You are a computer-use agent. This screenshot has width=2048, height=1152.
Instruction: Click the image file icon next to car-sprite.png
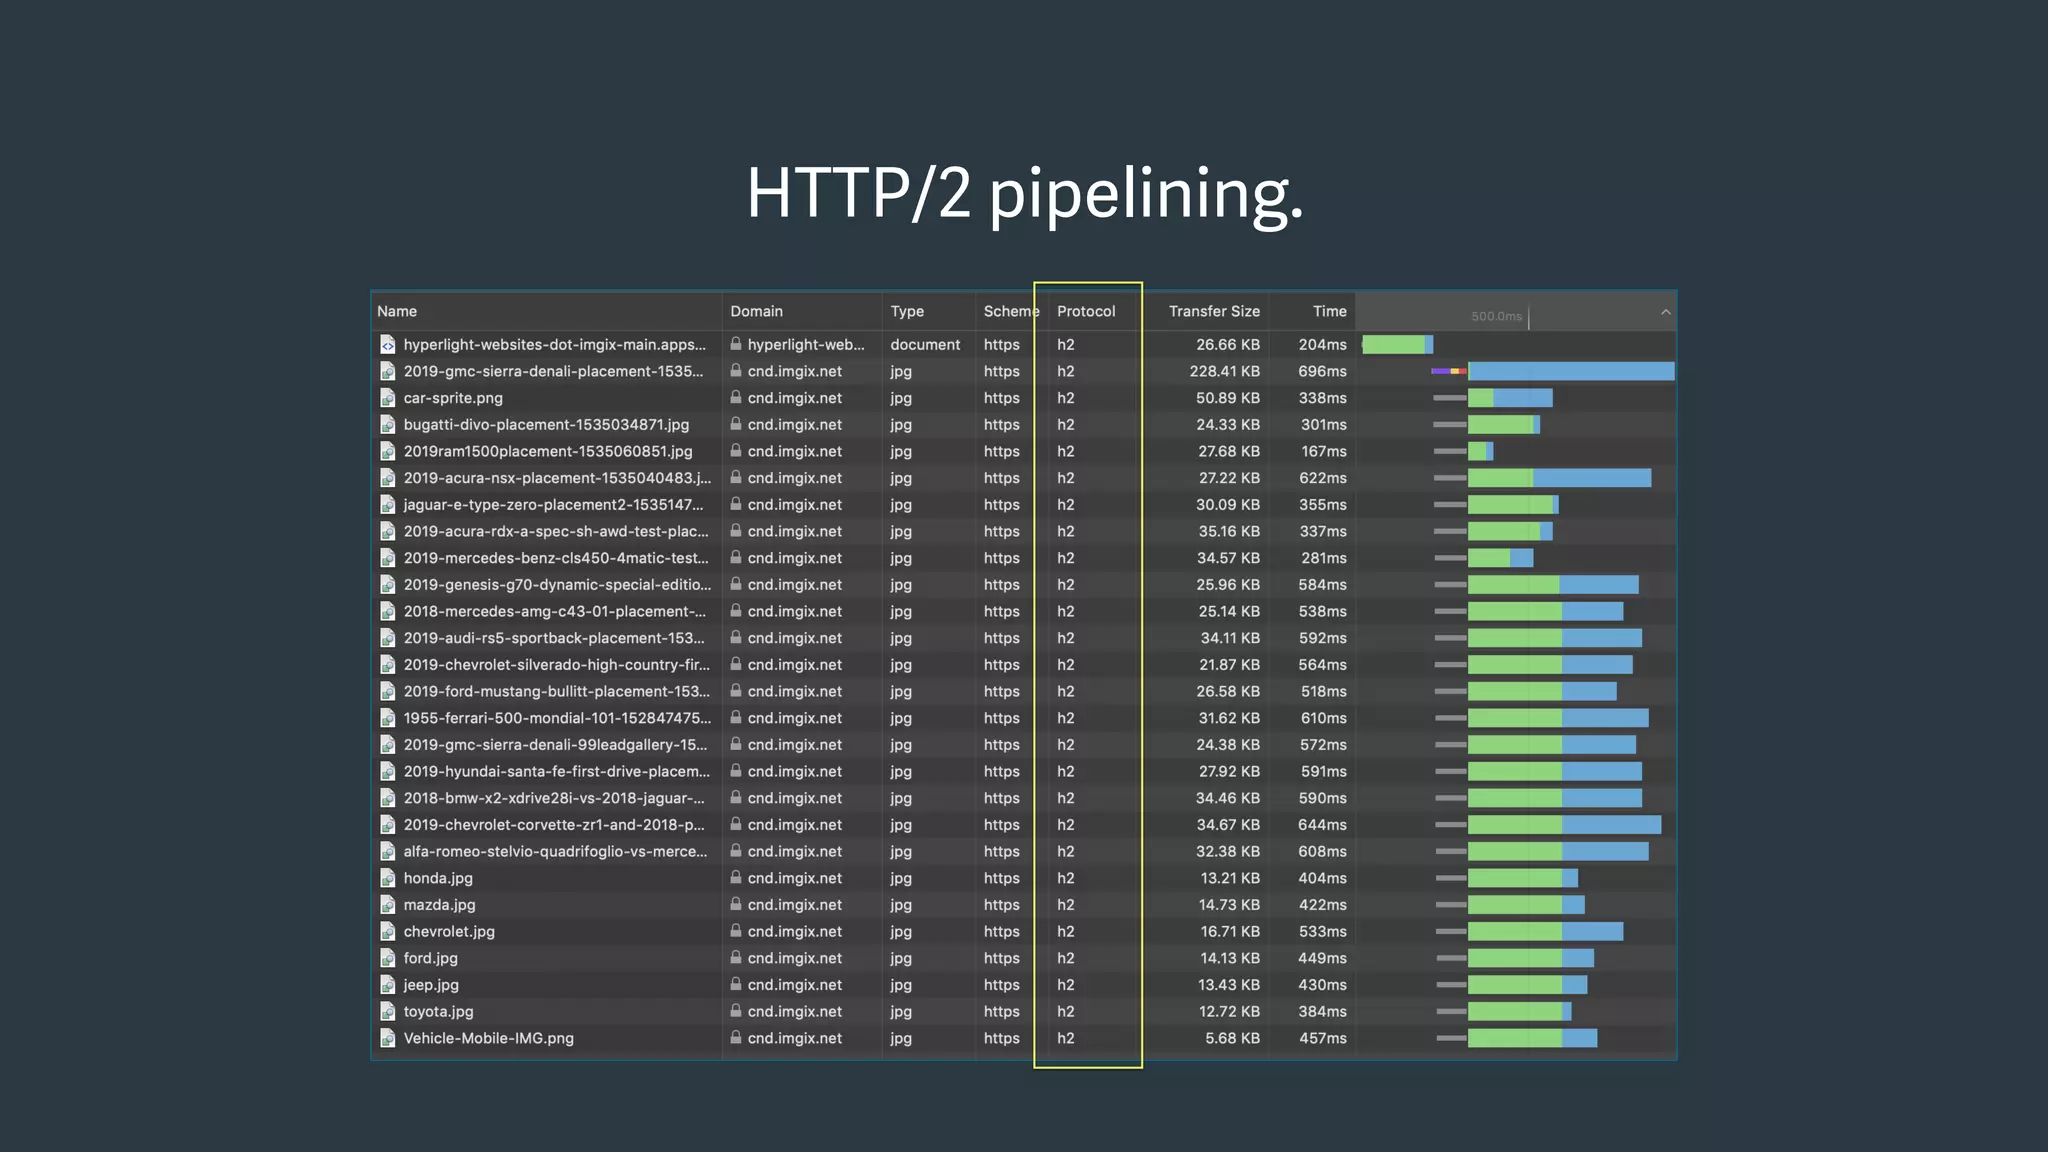click(388, 398)
